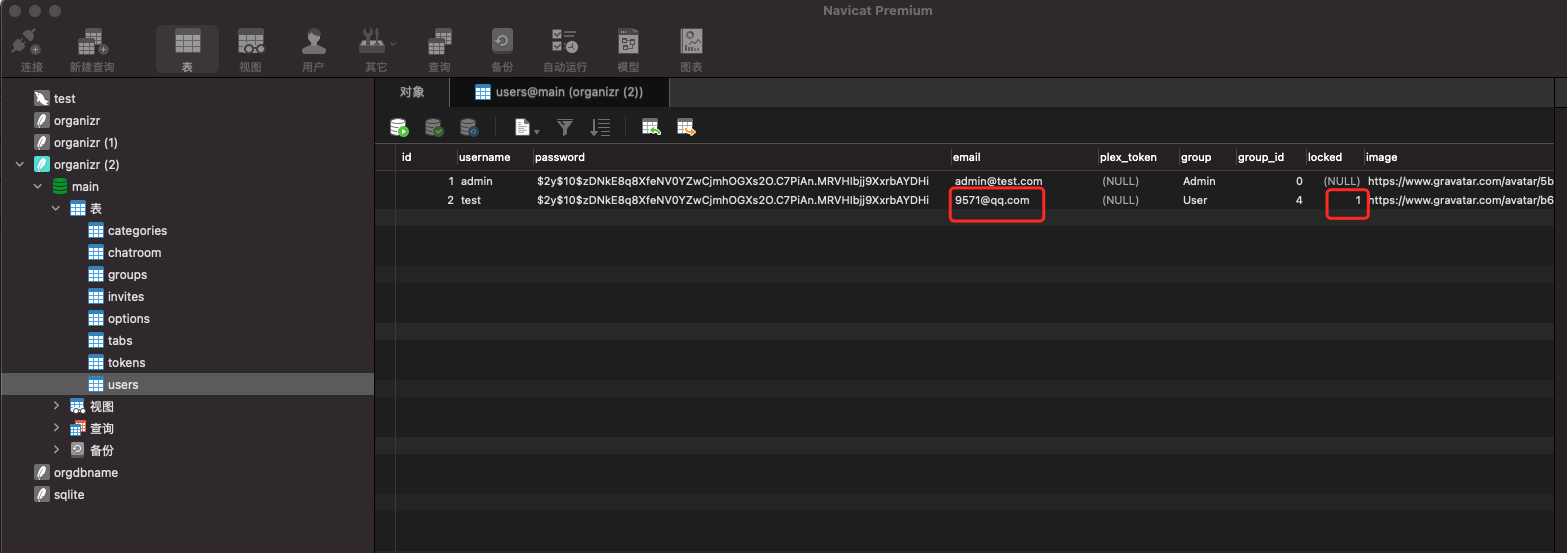The height and width of the screenshot is (553, 1567).
Task: Open the categories table
Action: (137, 231)
